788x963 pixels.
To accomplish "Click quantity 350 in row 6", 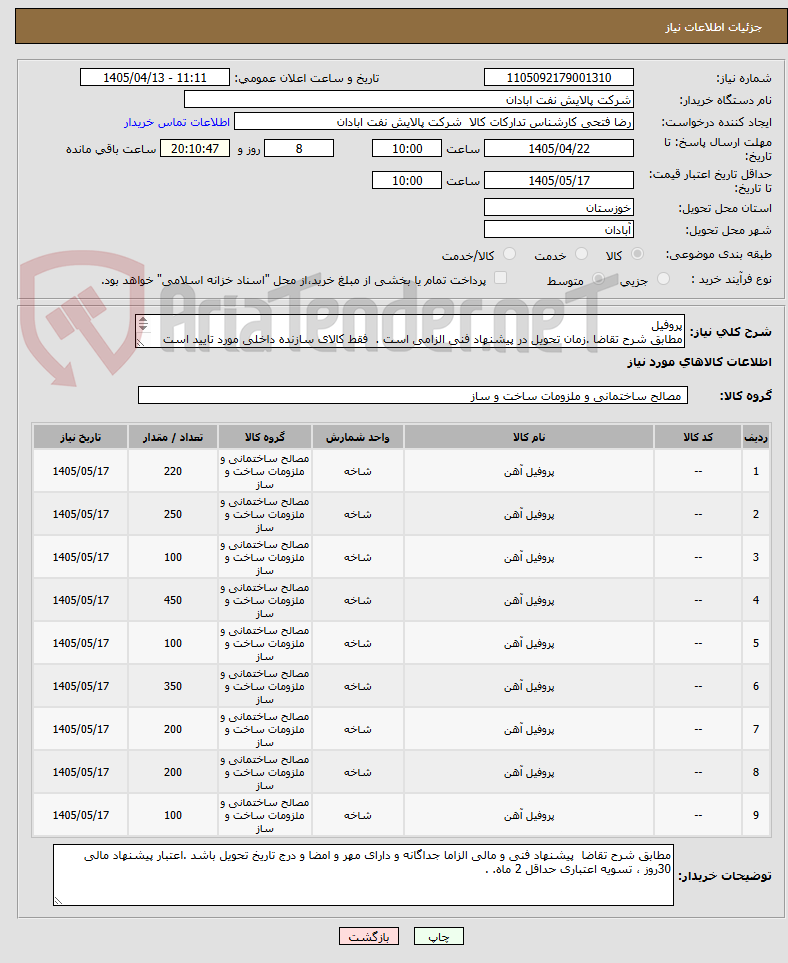I will [x=173, y=686].
